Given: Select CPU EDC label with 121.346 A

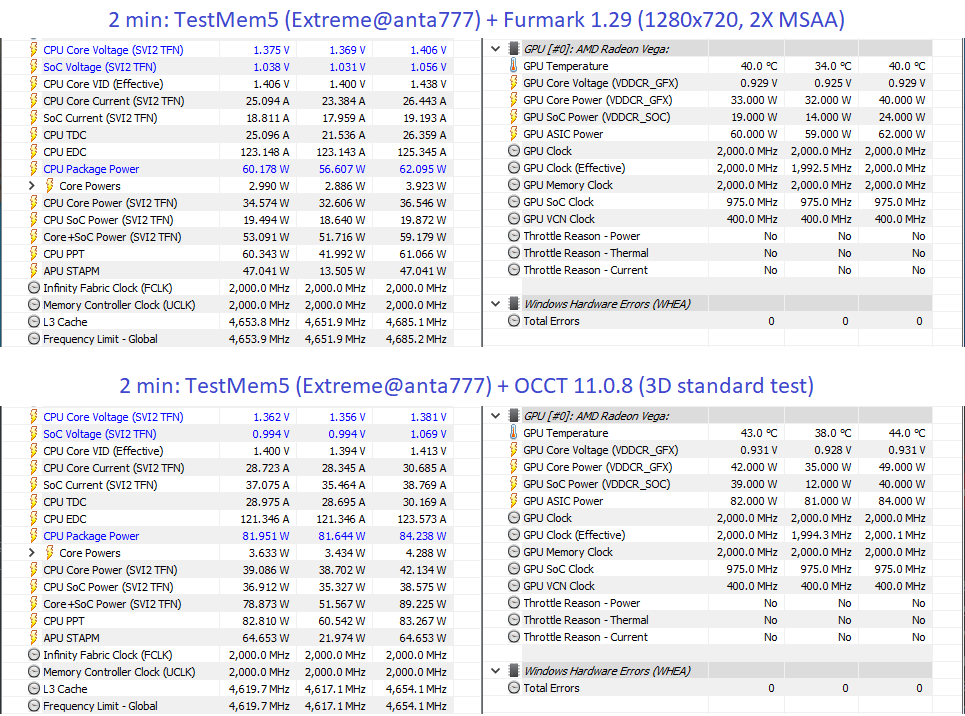Looking at the screenshot, I should coord(65,519).
